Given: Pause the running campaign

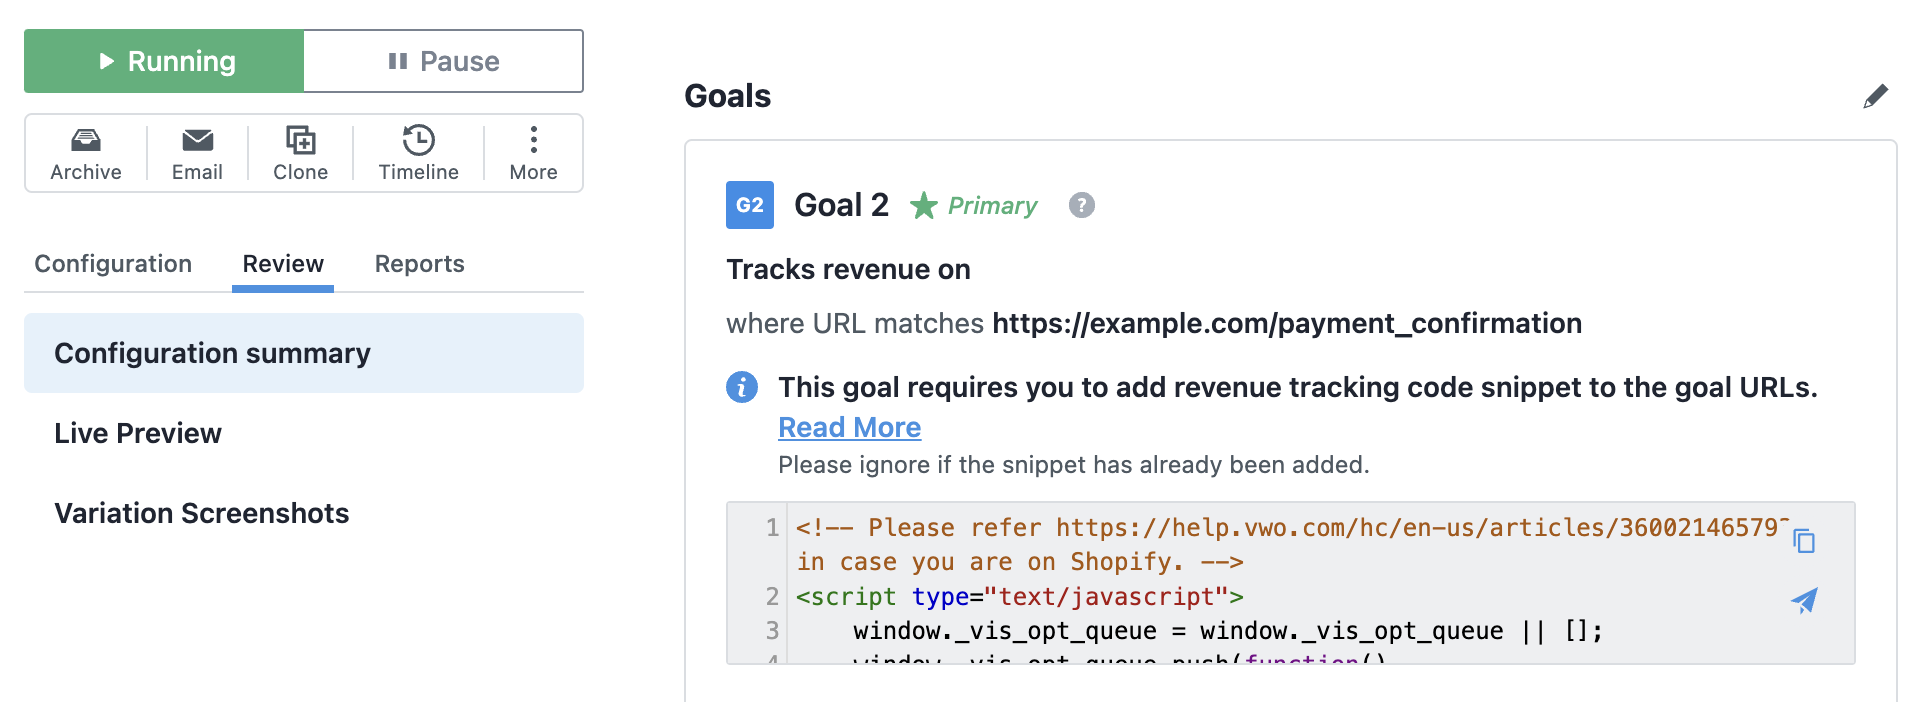Looking at the screenshot, I should click(443, 61).
